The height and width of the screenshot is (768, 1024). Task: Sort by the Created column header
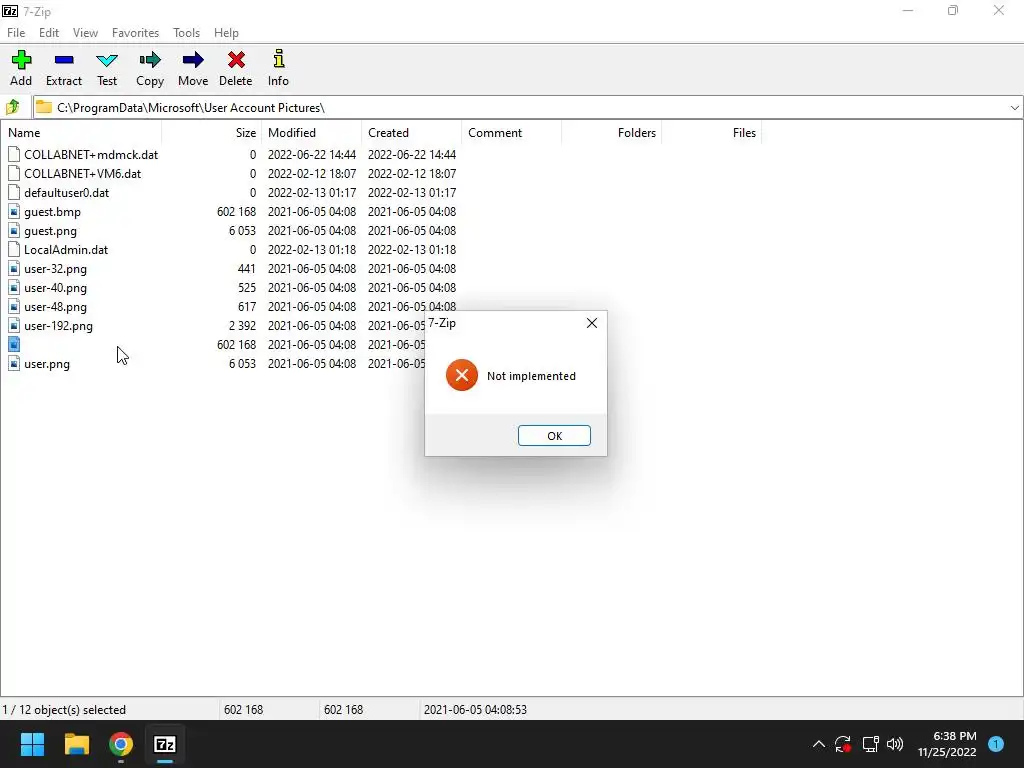click(411, 133)
